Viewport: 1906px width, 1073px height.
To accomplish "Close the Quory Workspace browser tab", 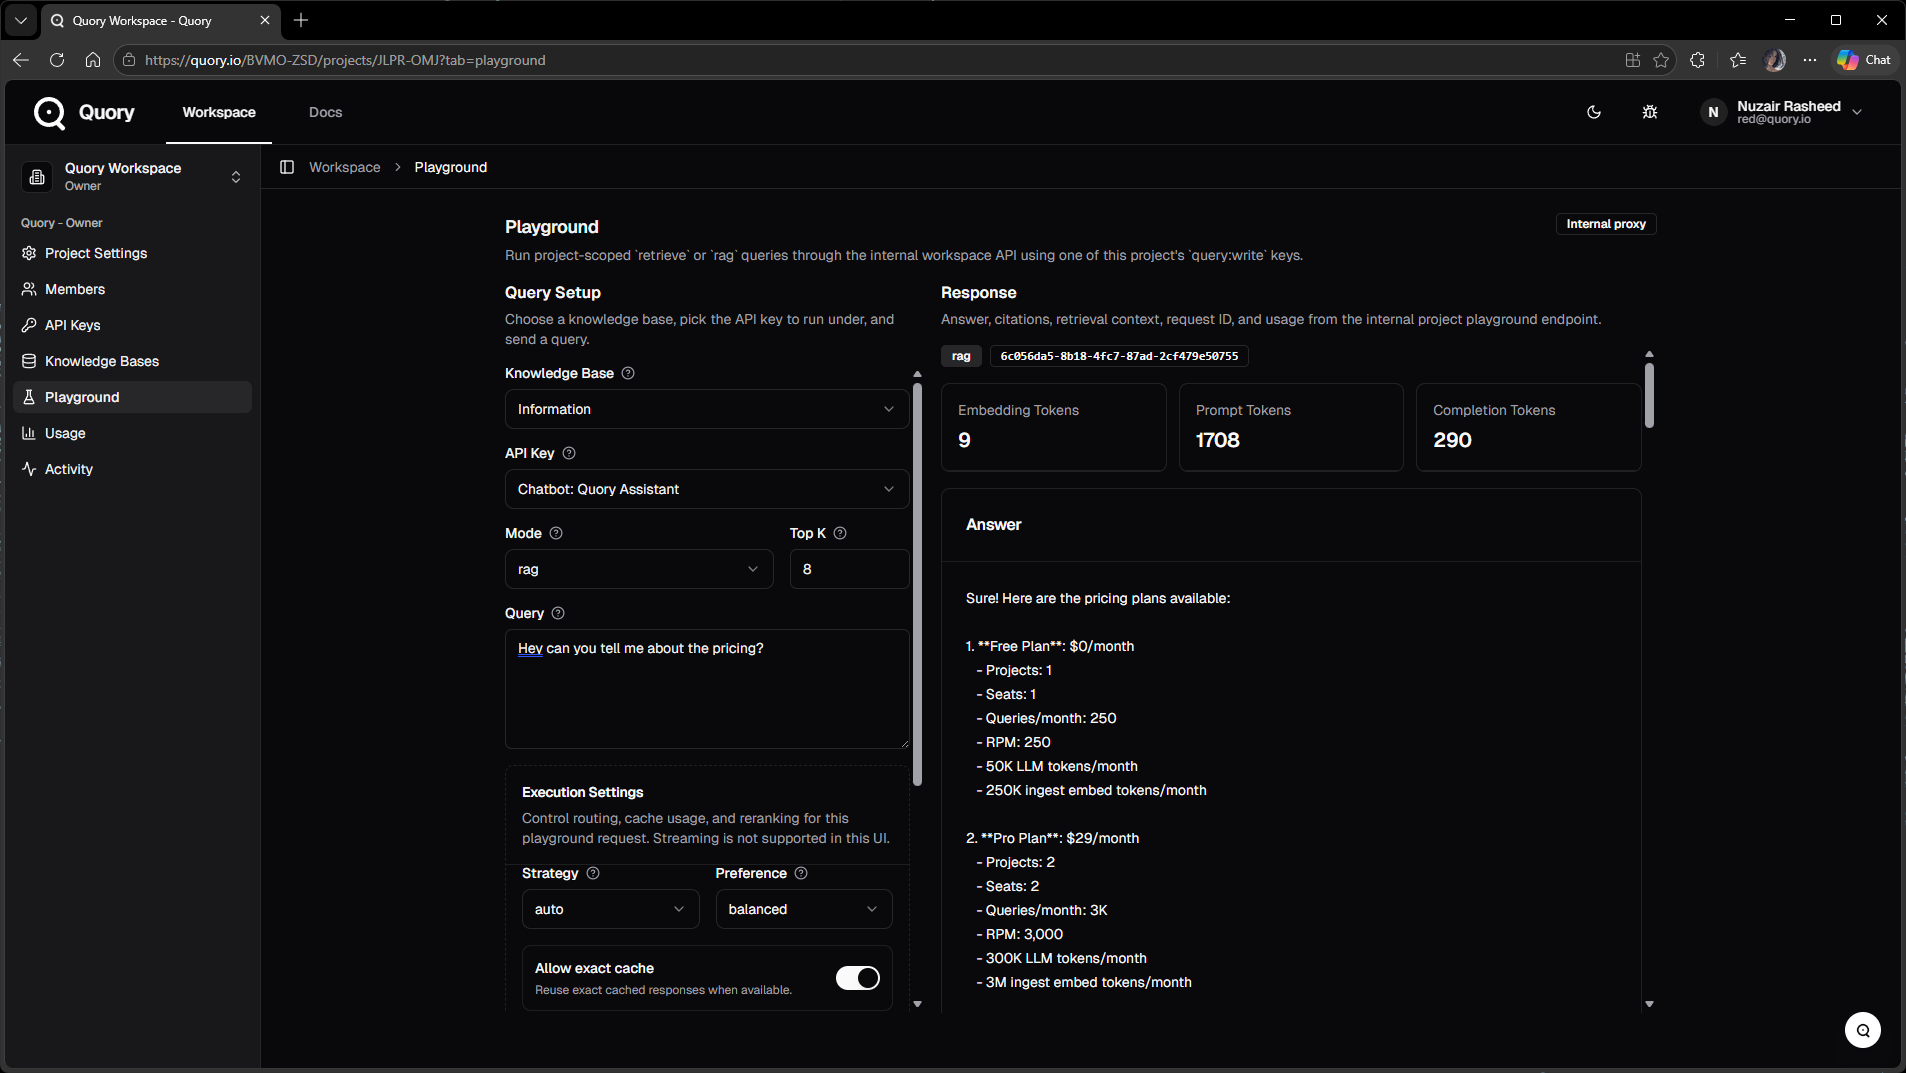I will coord(264,20).
